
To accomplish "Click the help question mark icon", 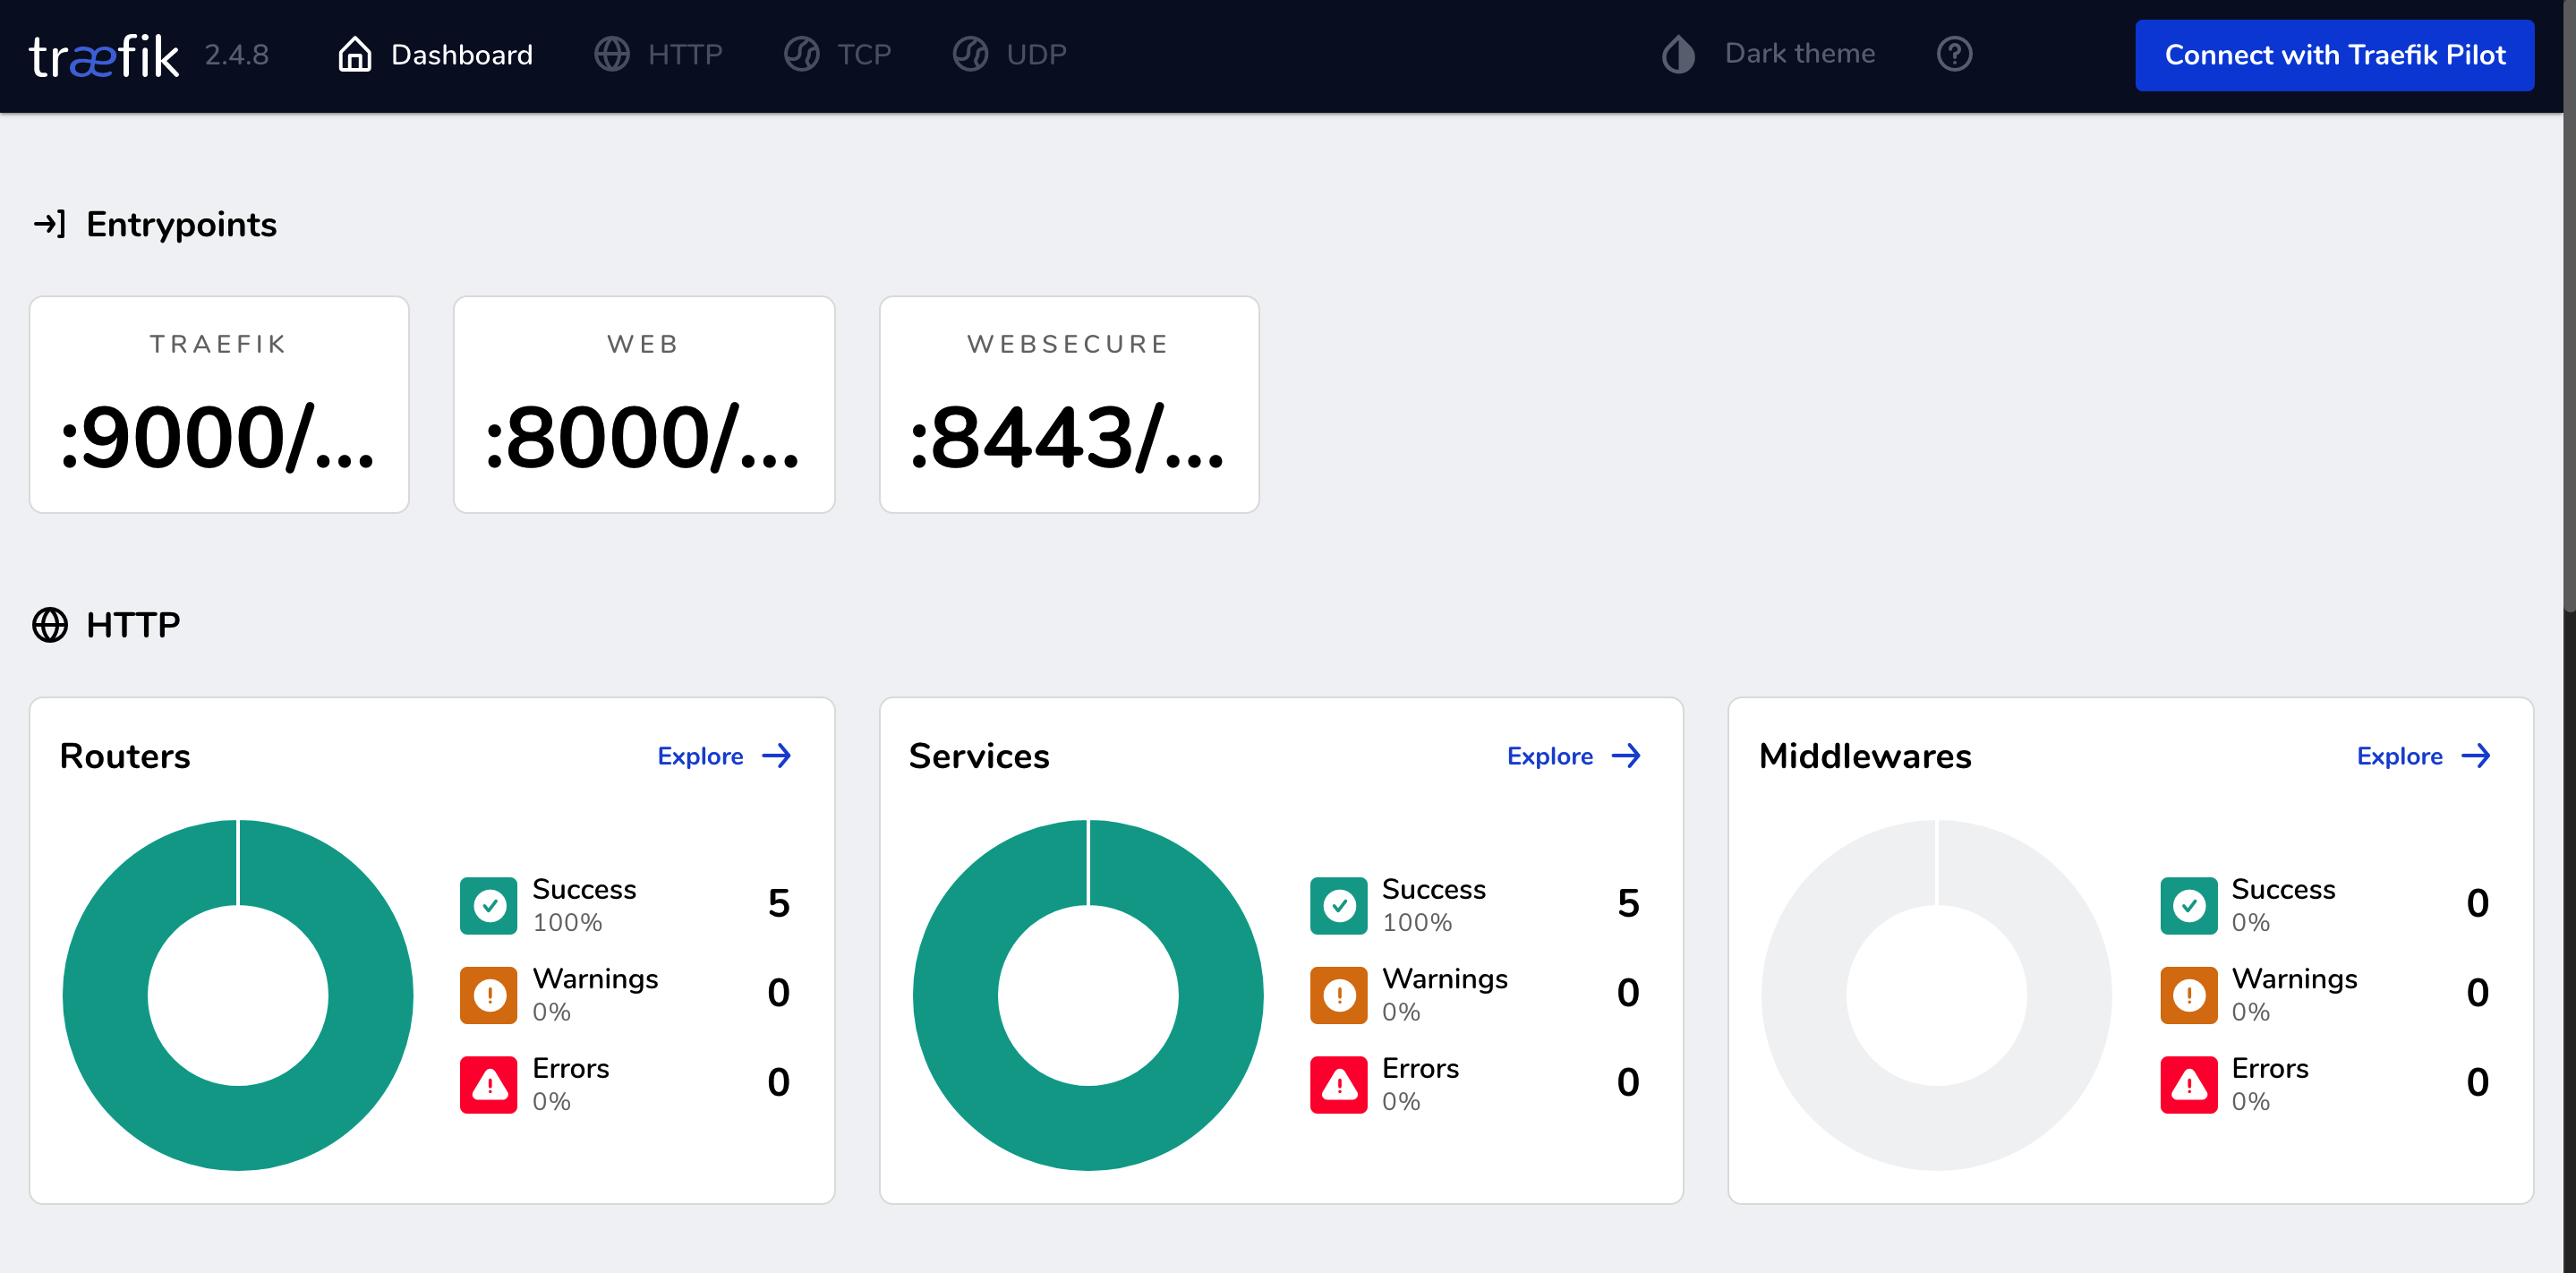I will pyautogui.click(x=1953, y=54).
